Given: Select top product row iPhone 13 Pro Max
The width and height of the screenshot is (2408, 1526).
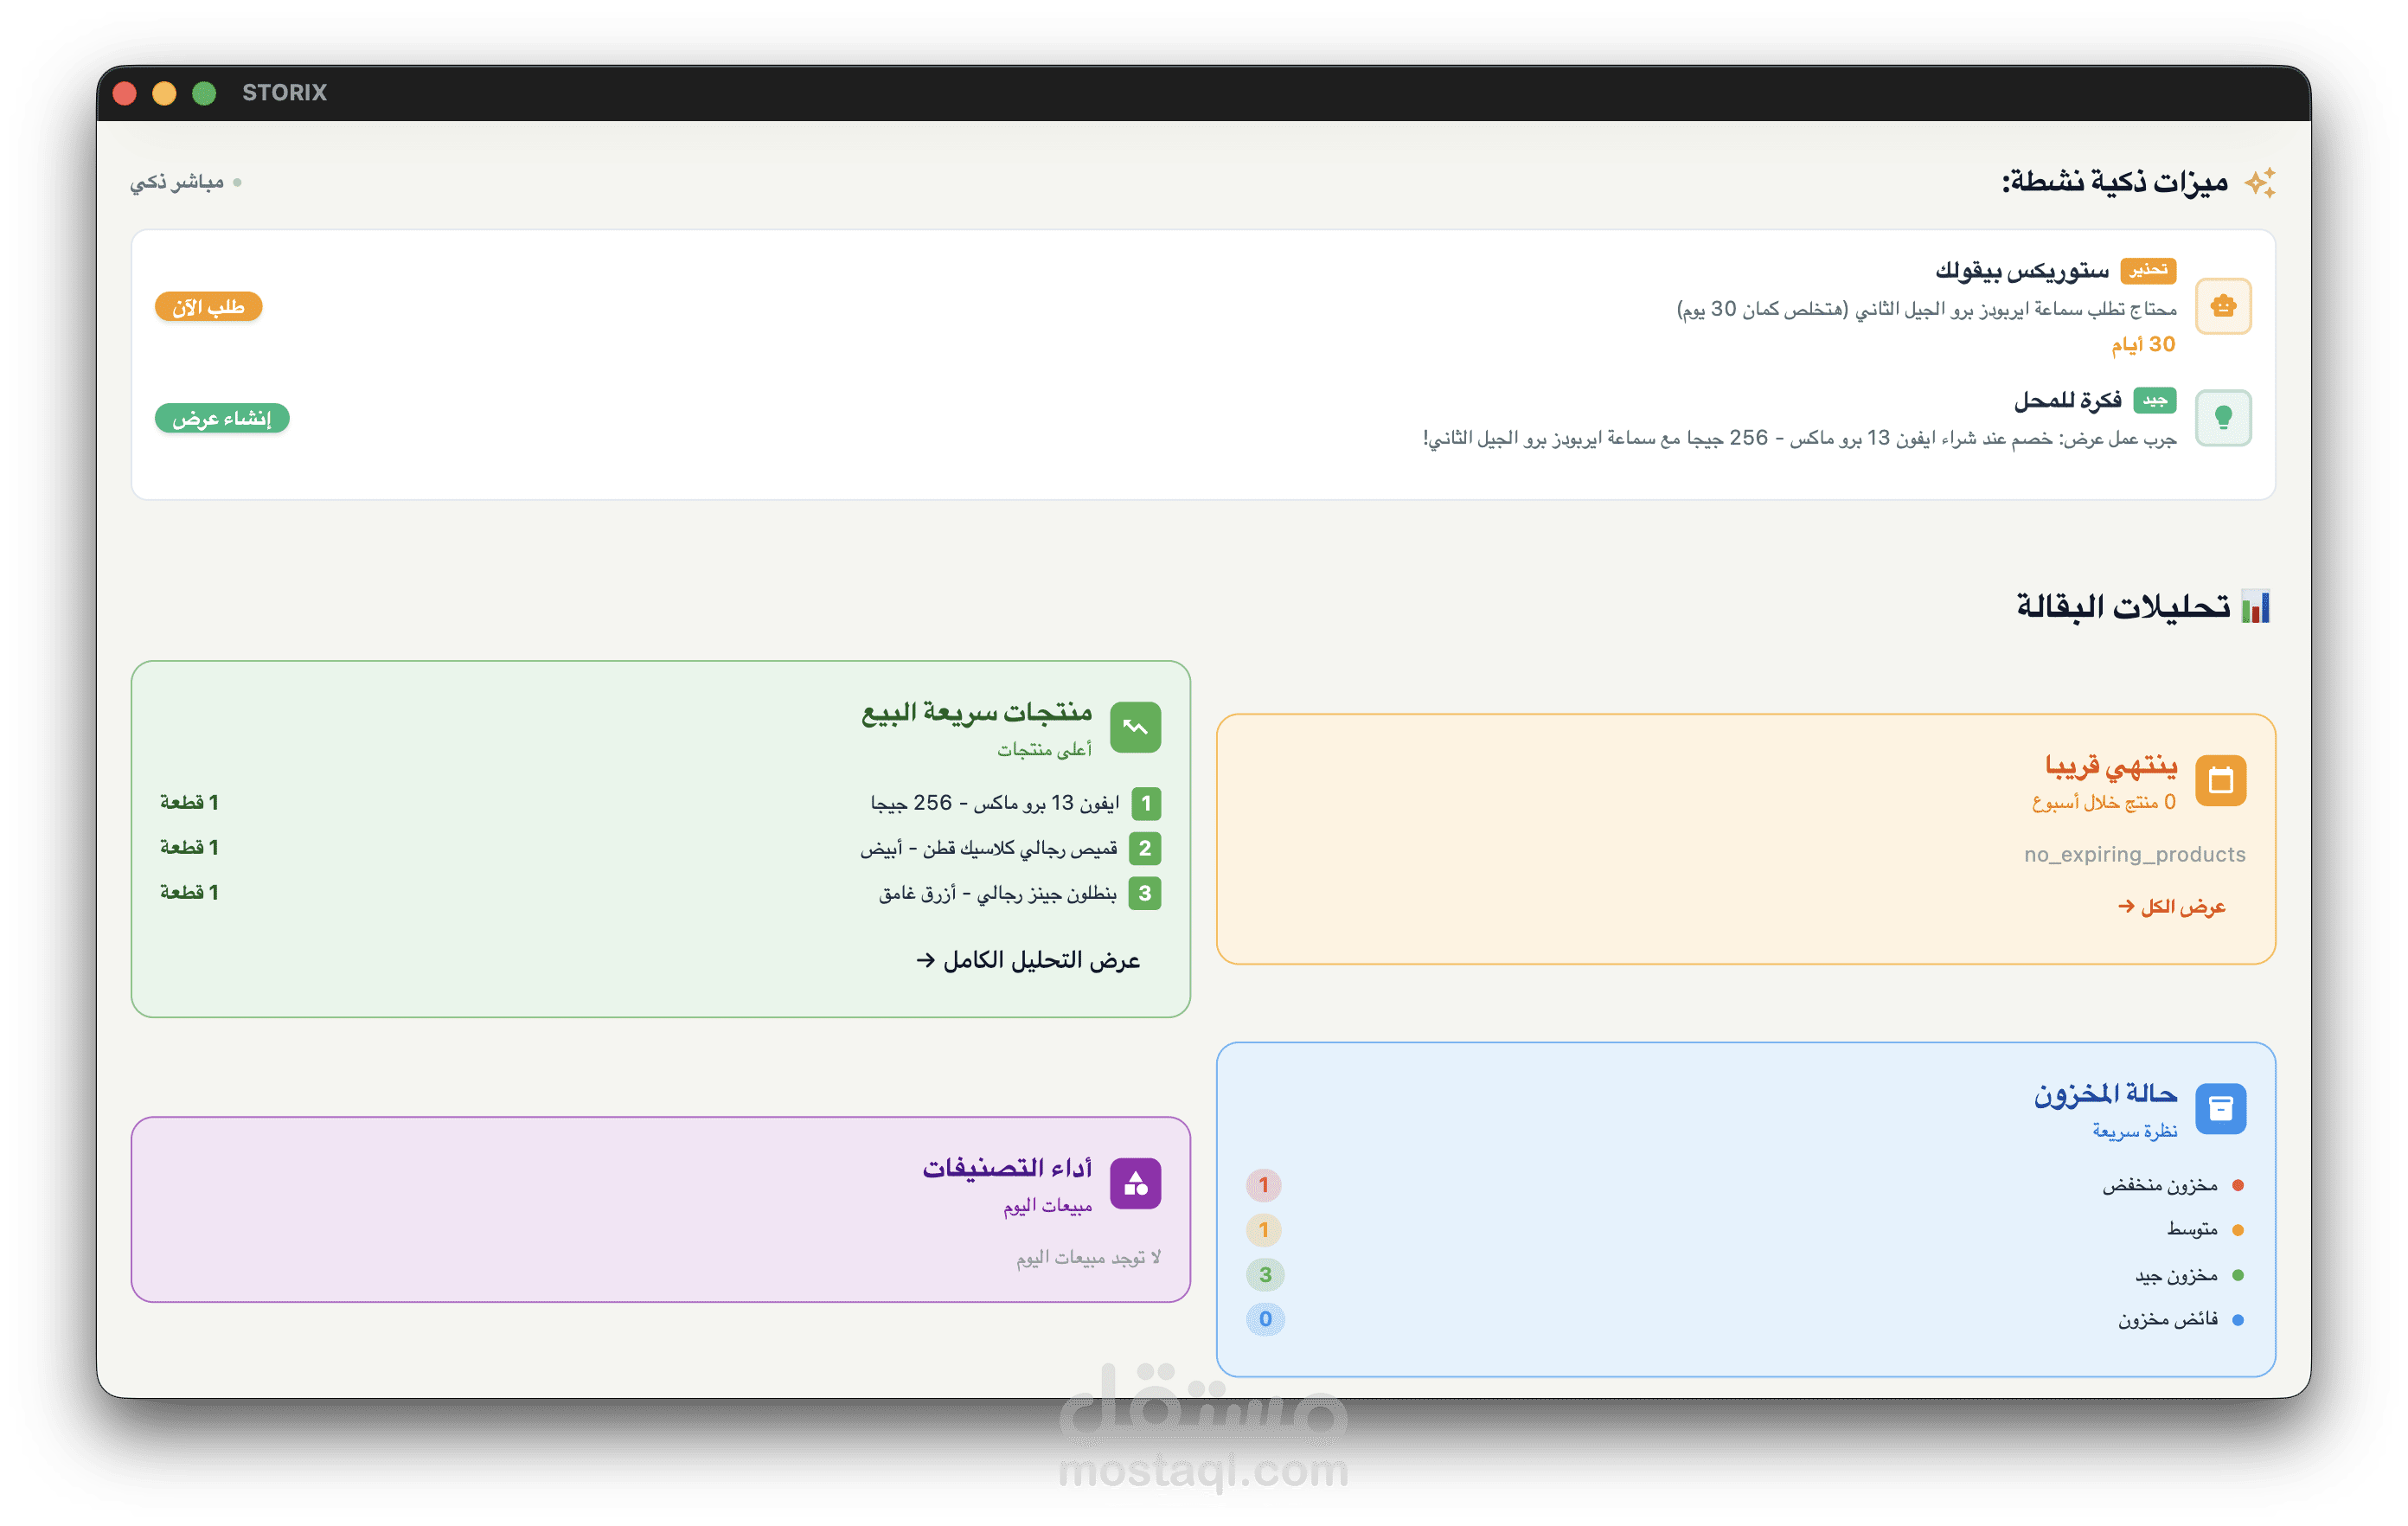Looking at the screenshot, I should point(994,803).
